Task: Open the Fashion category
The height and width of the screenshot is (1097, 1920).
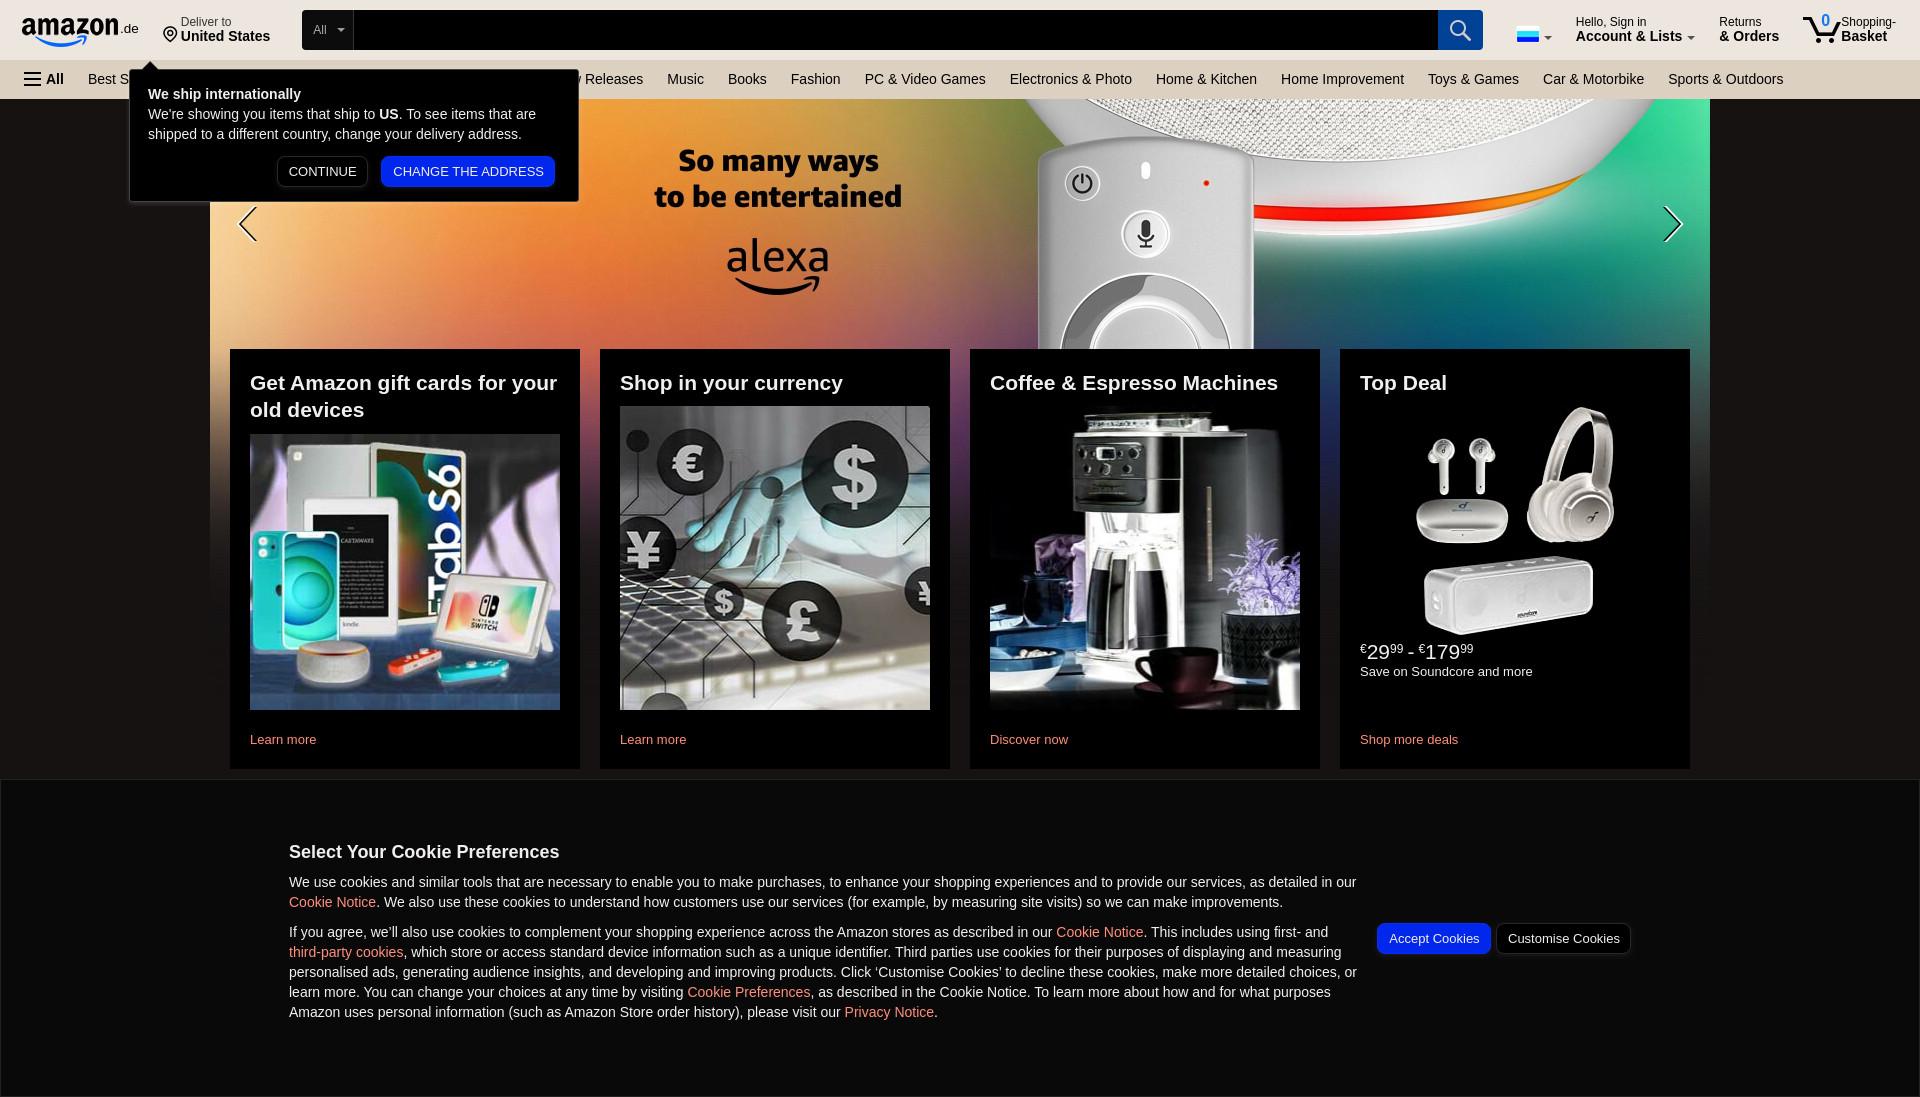Action: pos(815,79)
